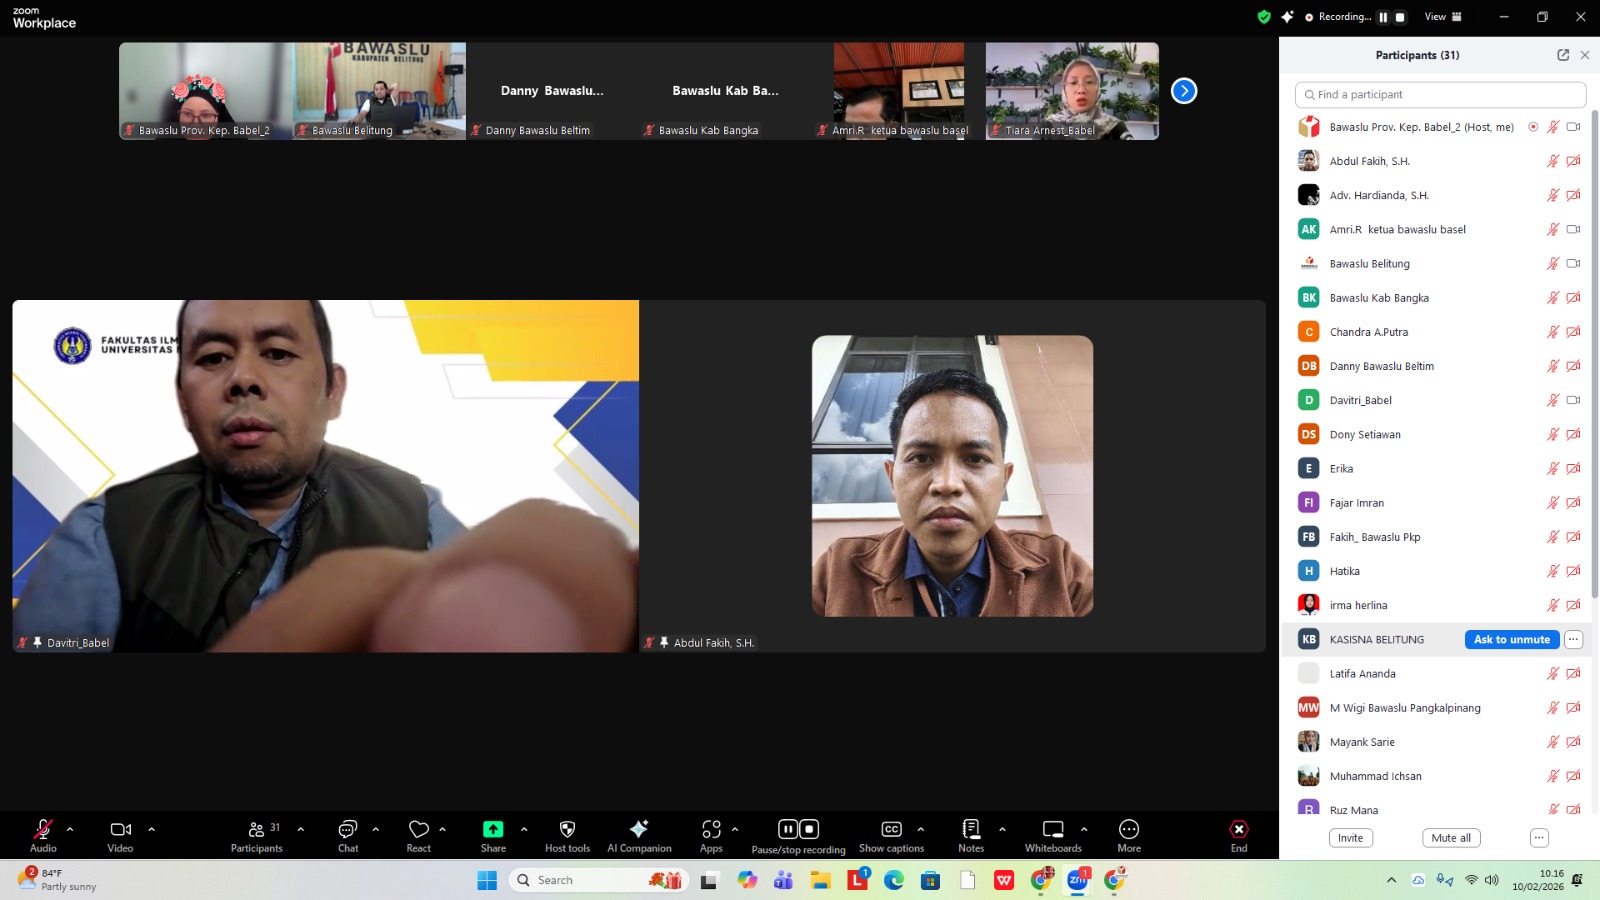Click the Mute all button
The height and width of the screenshot is (900, 1600).
pyautogui.click(x=1450, y=838)
